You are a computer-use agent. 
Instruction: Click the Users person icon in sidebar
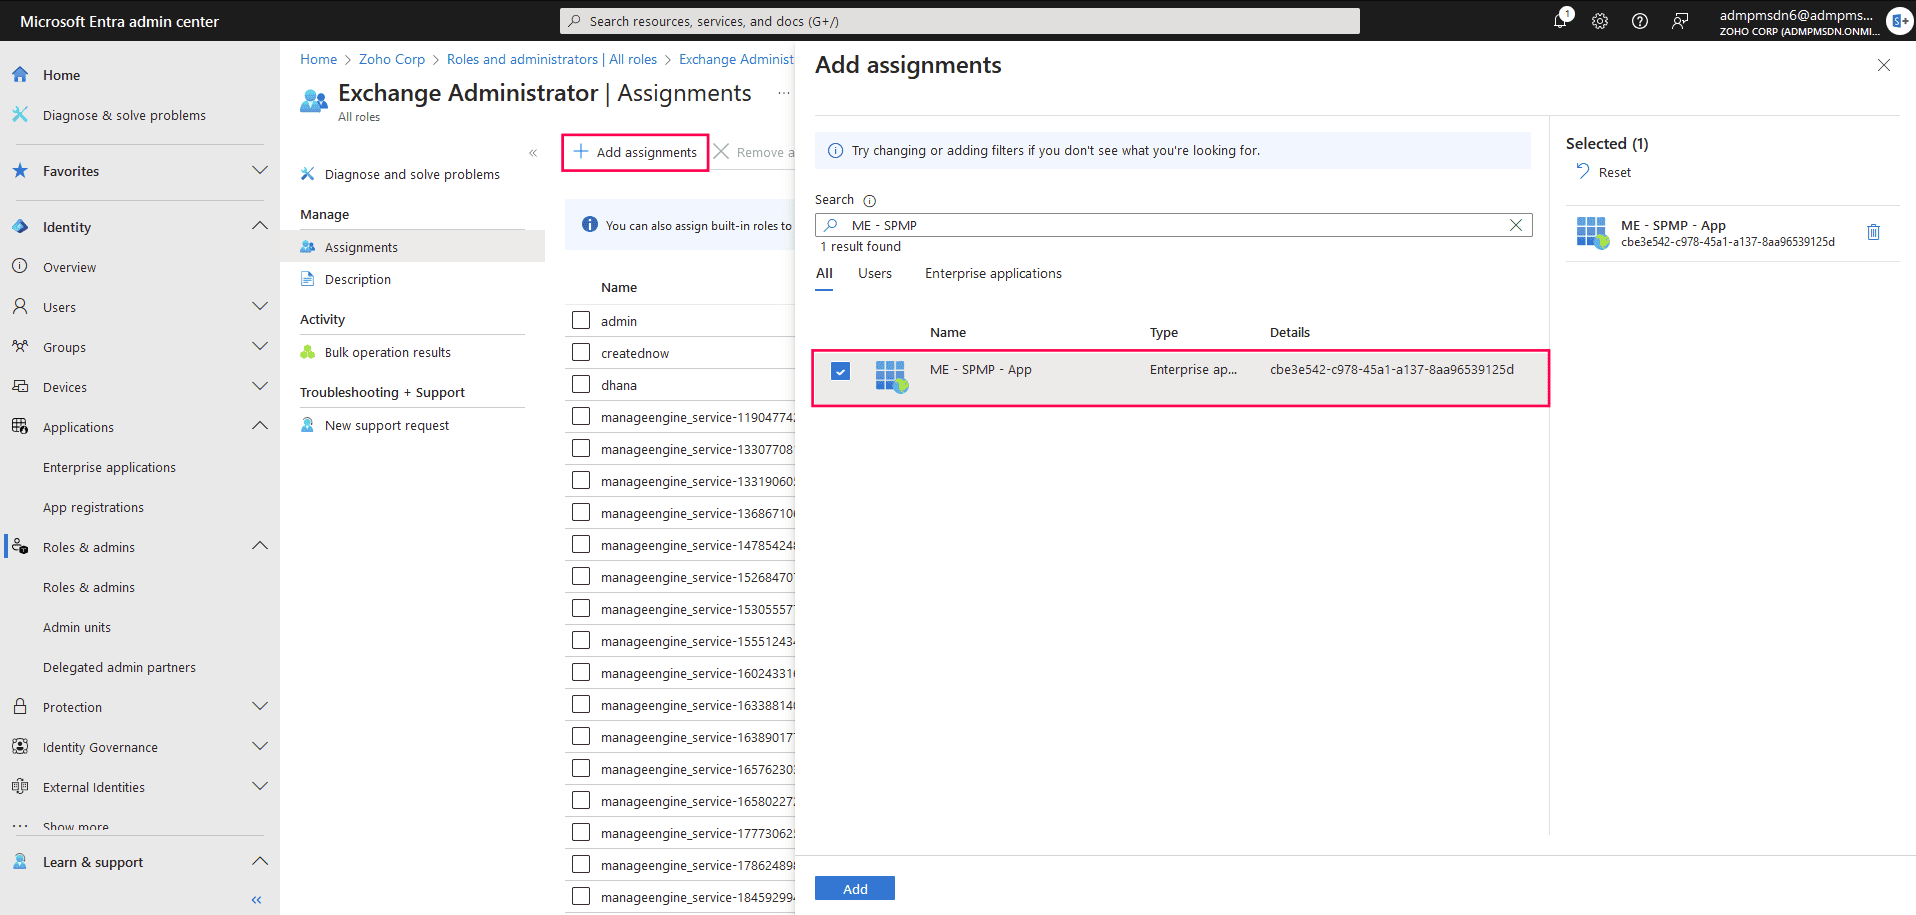tap(20, 307)
